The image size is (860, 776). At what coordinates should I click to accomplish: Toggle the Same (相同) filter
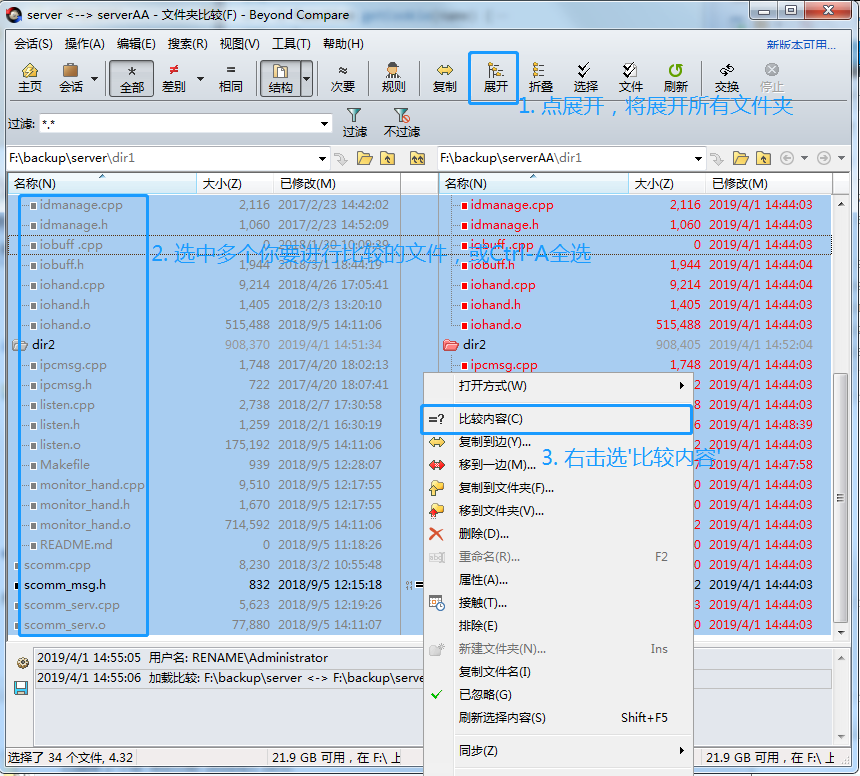pyautogui.click(x=230, y=78)
